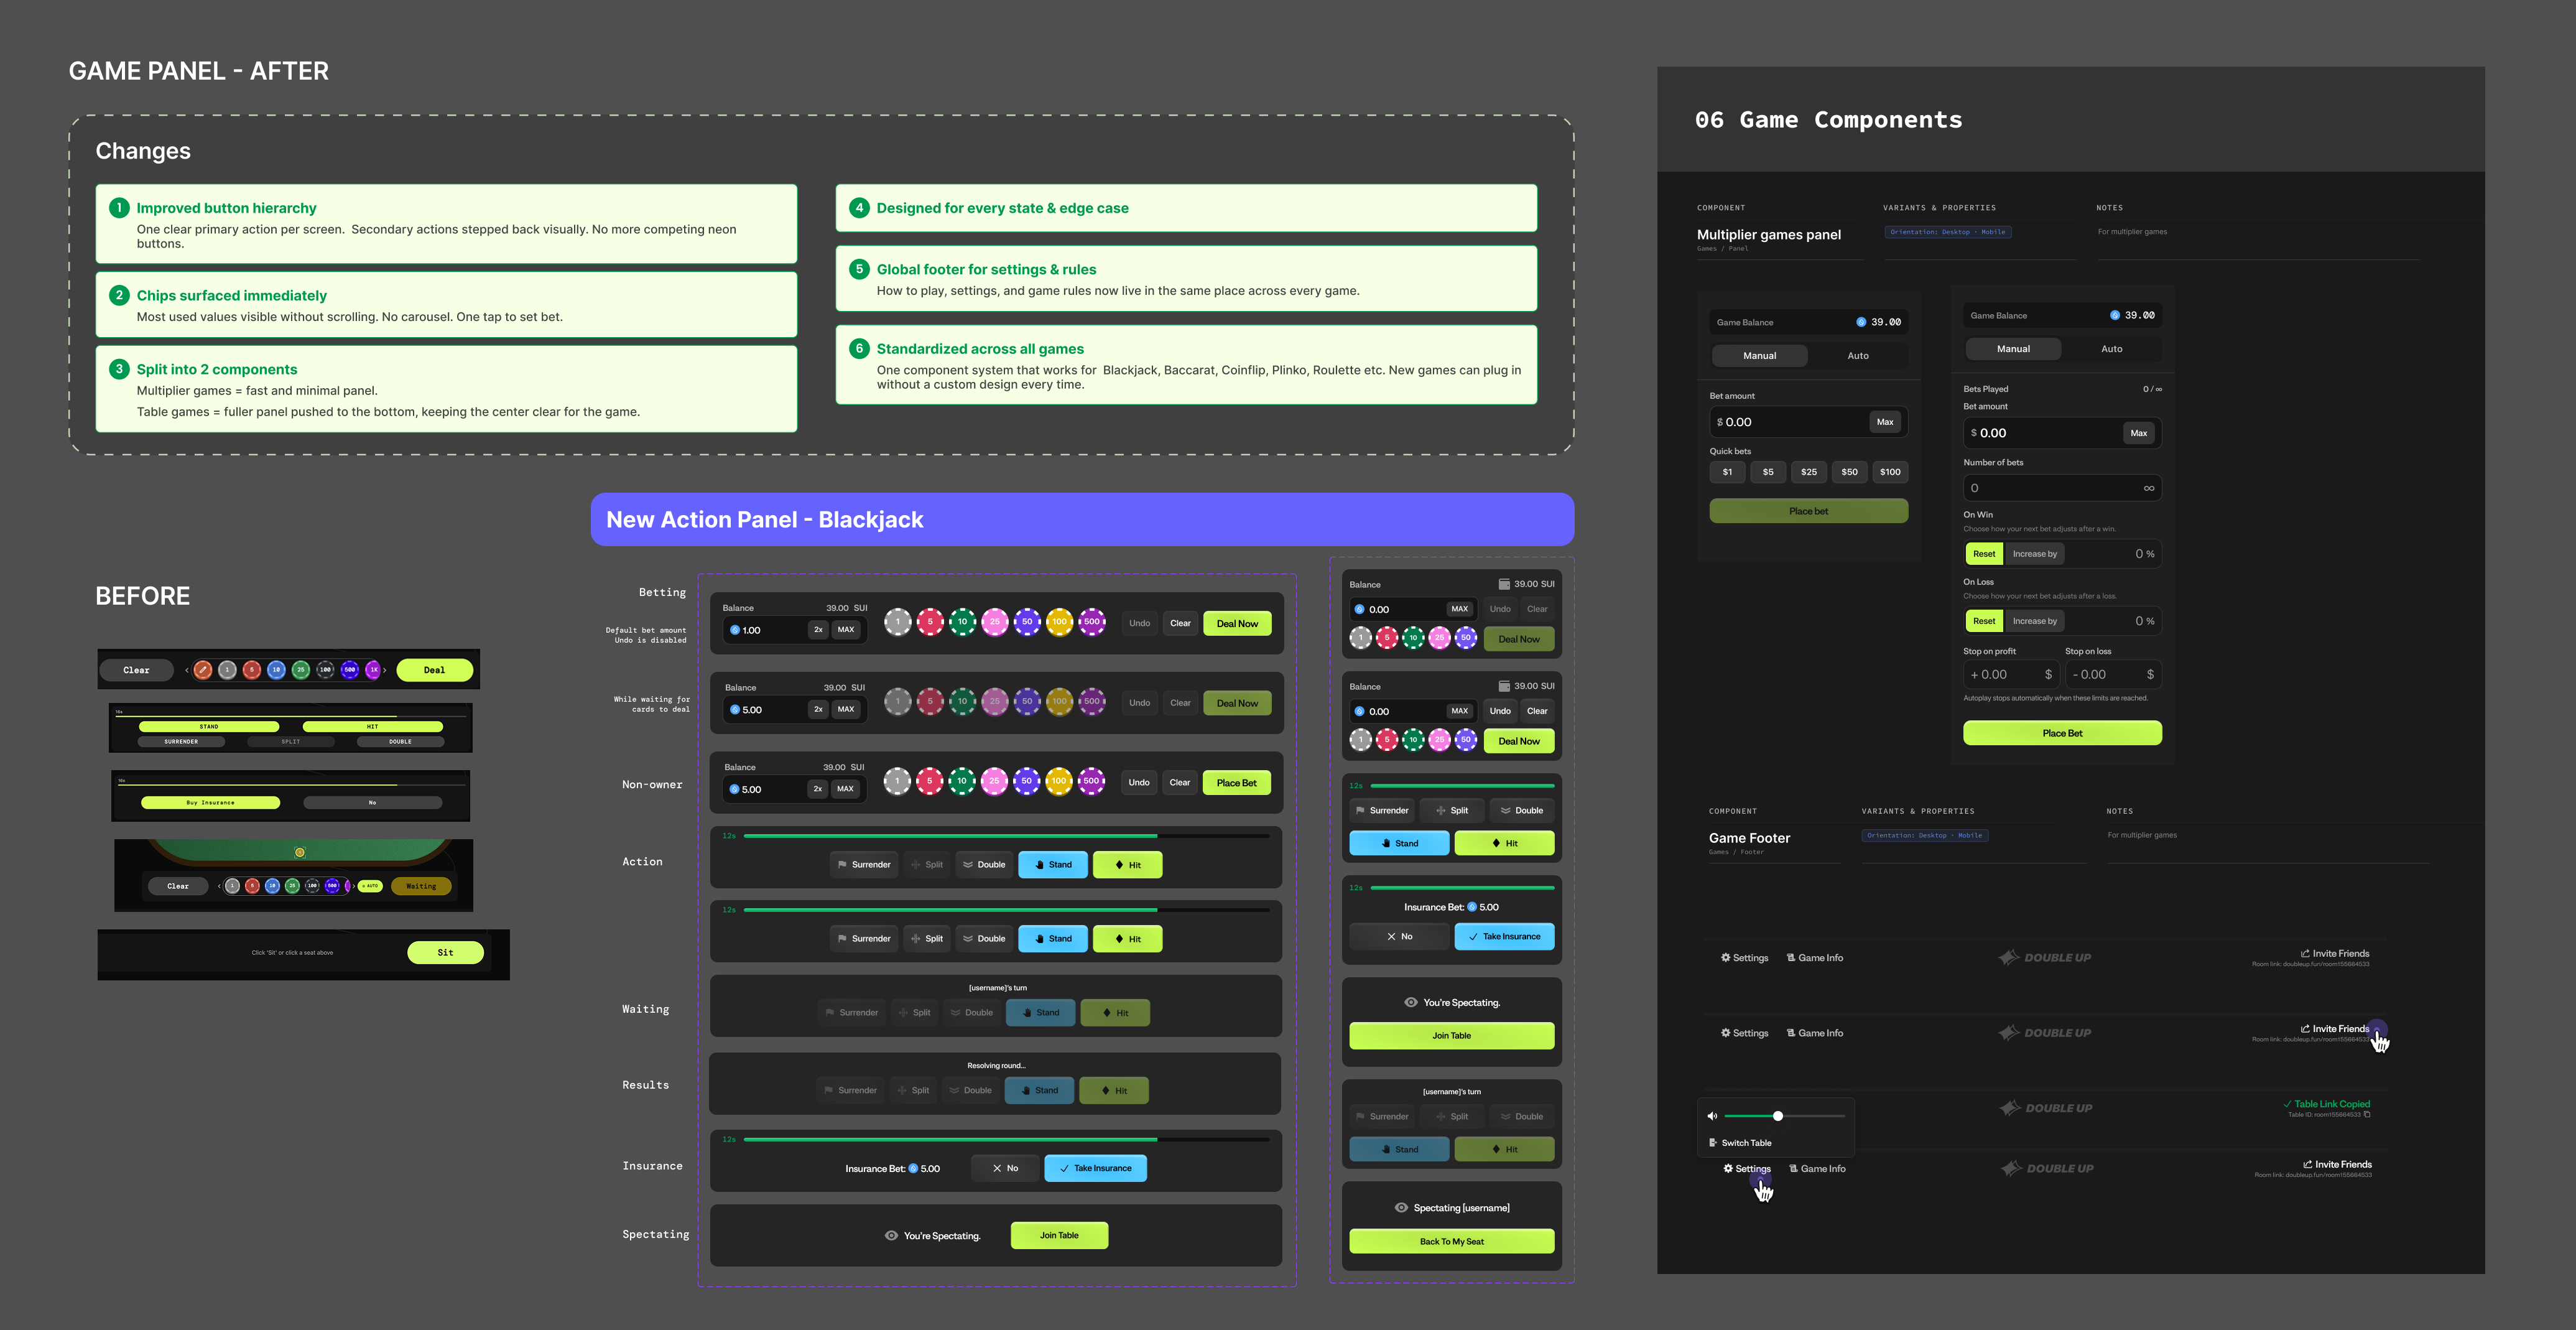Image resolution: width=2576 pixels, height=1330 pixels.
Task: Click the Sit button in BEFORE section
Action: click(445, 953)
